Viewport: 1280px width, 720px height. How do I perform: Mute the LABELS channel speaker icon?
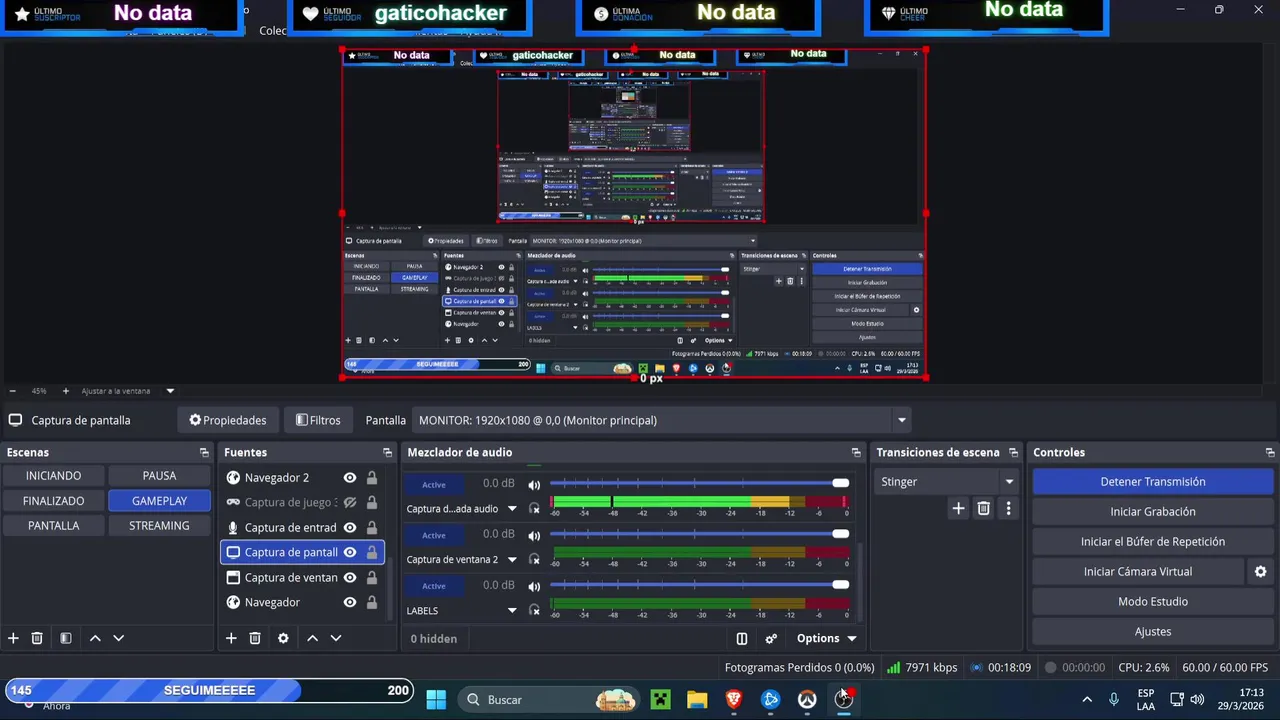click(534, 586)
